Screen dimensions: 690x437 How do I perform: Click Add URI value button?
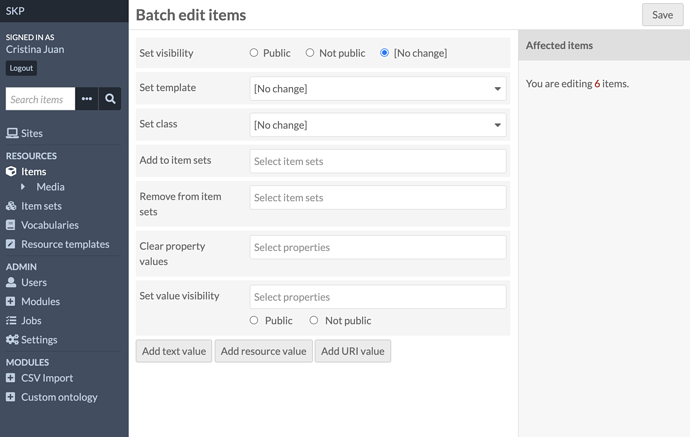352,351
